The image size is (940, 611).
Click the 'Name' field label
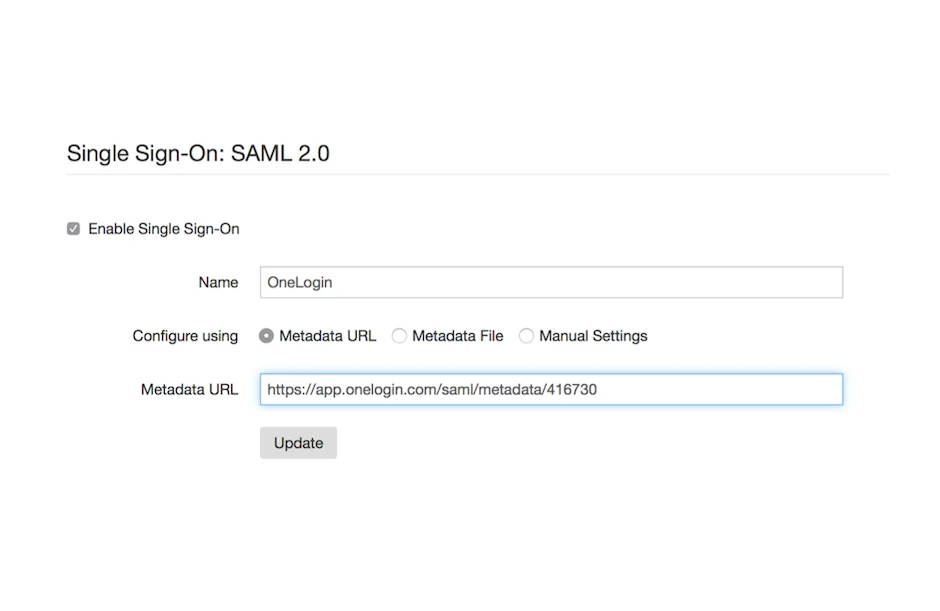(x=218, y=282)
